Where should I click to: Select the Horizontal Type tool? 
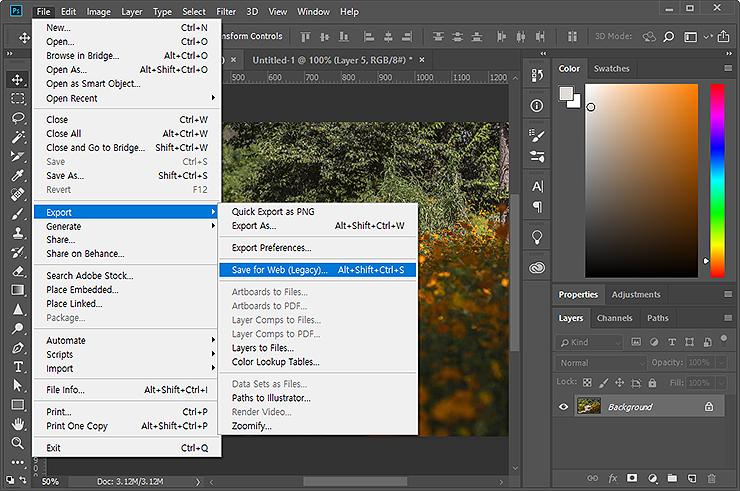pos(17,367)
